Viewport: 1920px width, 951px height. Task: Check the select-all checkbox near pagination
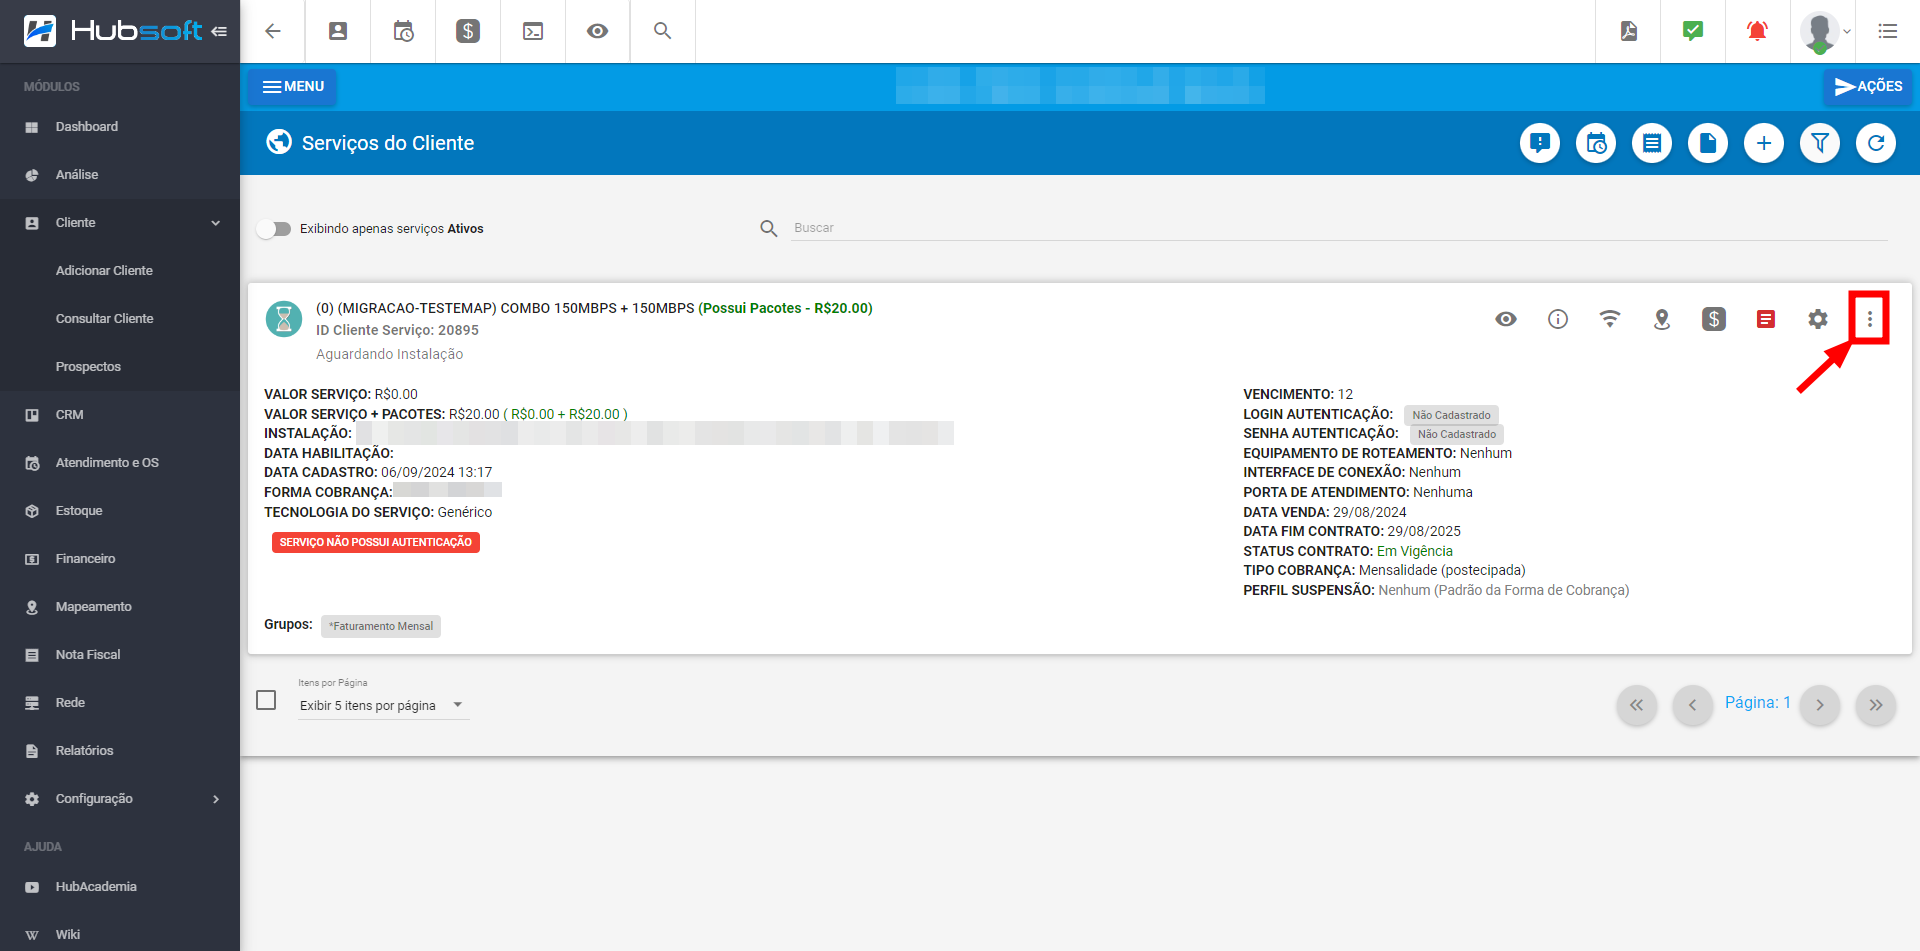tap(266, 700)
